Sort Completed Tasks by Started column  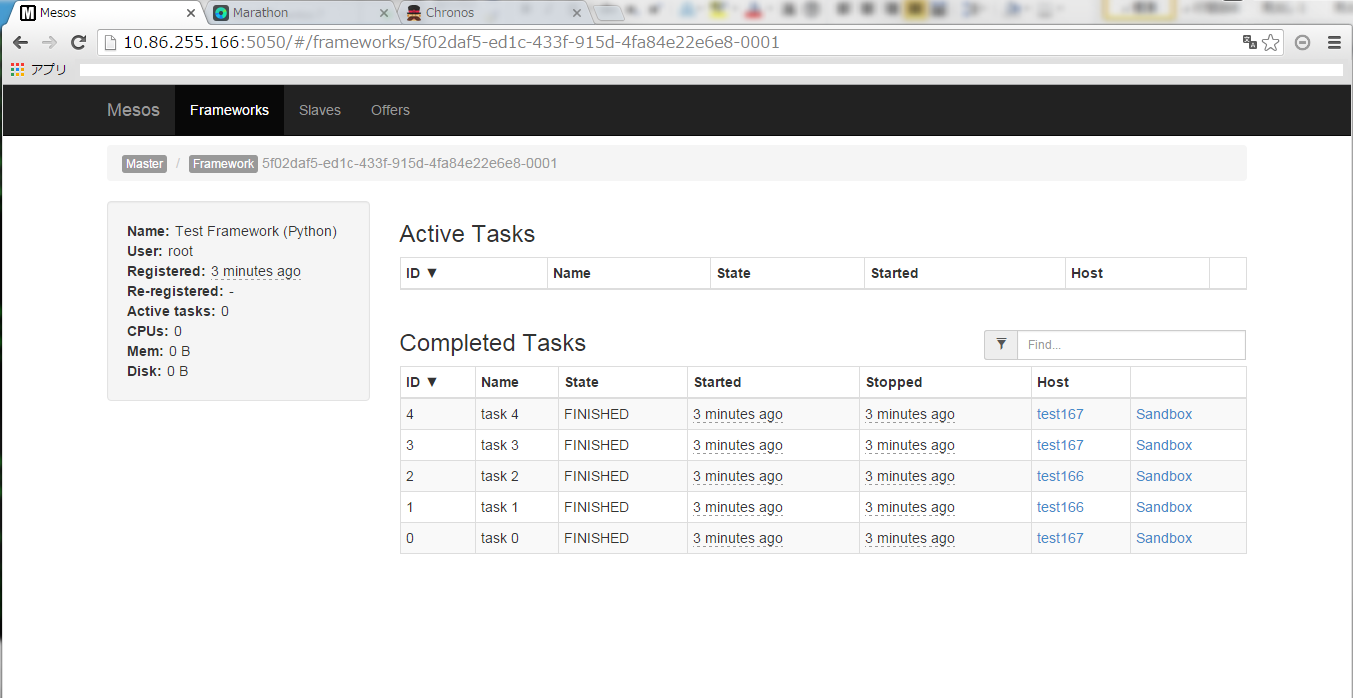point(717,382)
